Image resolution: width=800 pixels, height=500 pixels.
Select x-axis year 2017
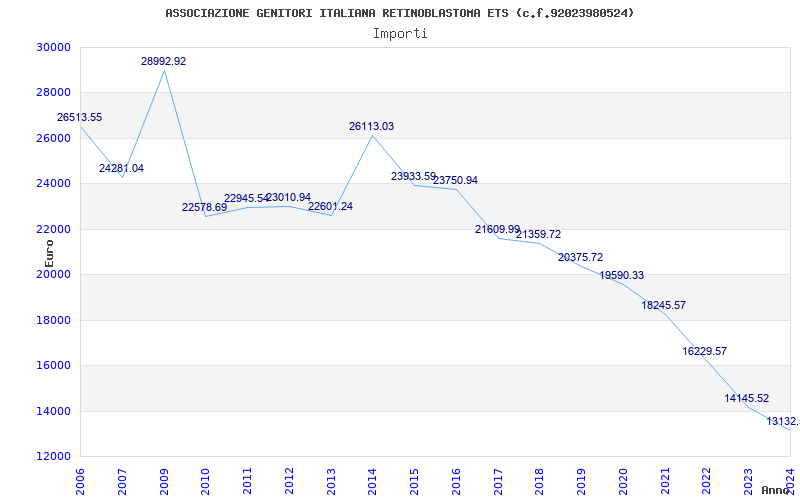(498, 481)
